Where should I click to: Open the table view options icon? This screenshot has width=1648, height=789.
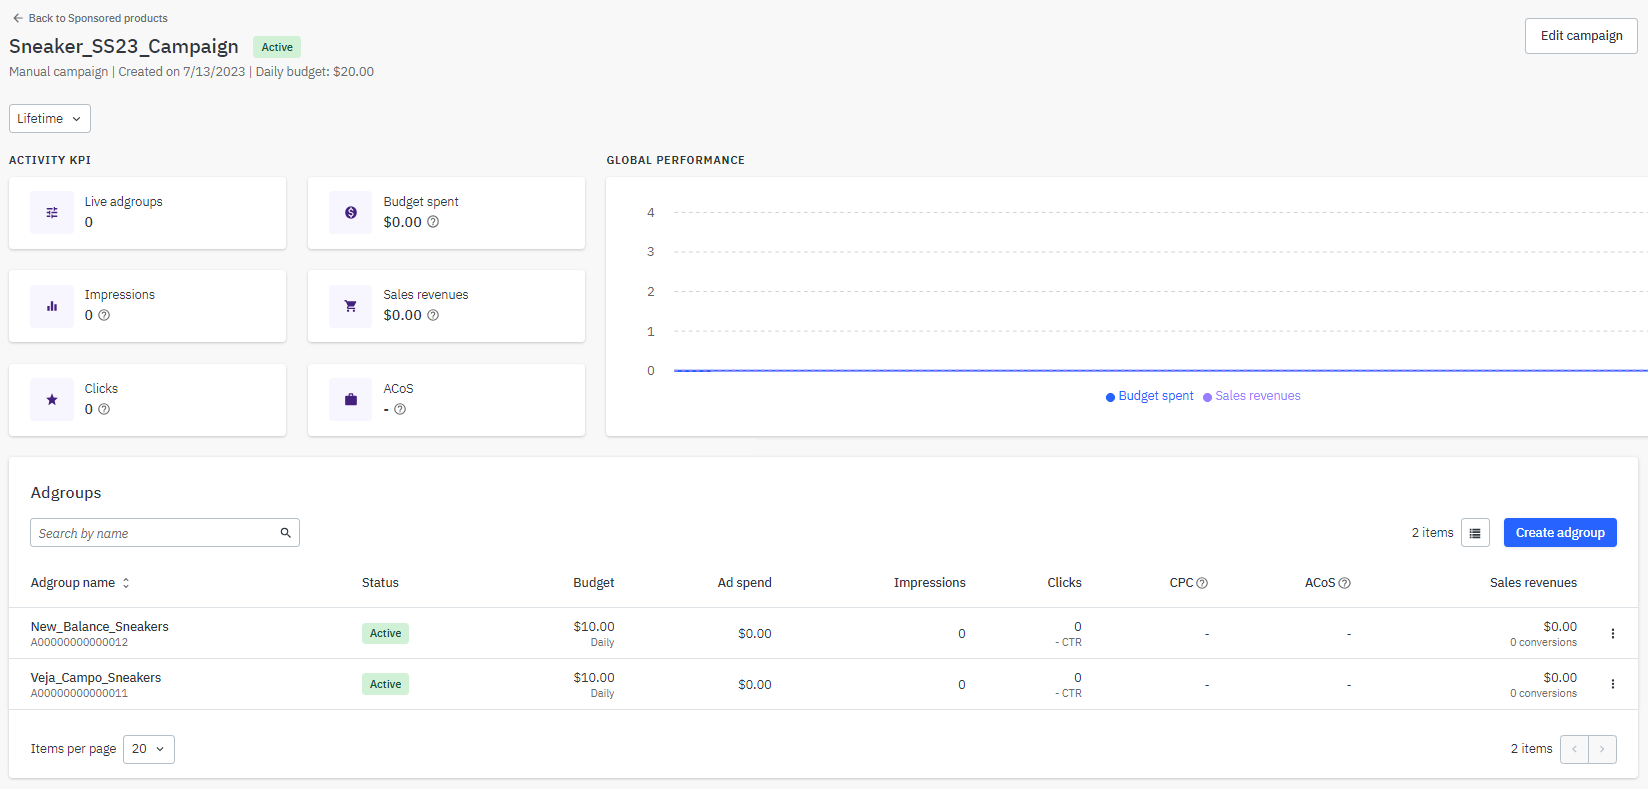point(1475,533)
